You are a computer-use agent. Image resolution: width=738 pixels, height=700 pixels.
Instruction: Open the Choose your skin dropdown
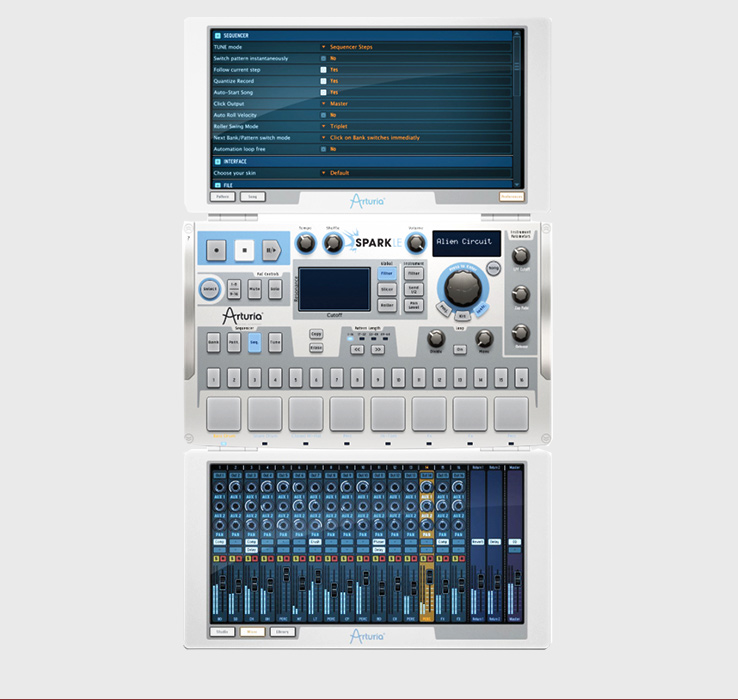(416, 173)
